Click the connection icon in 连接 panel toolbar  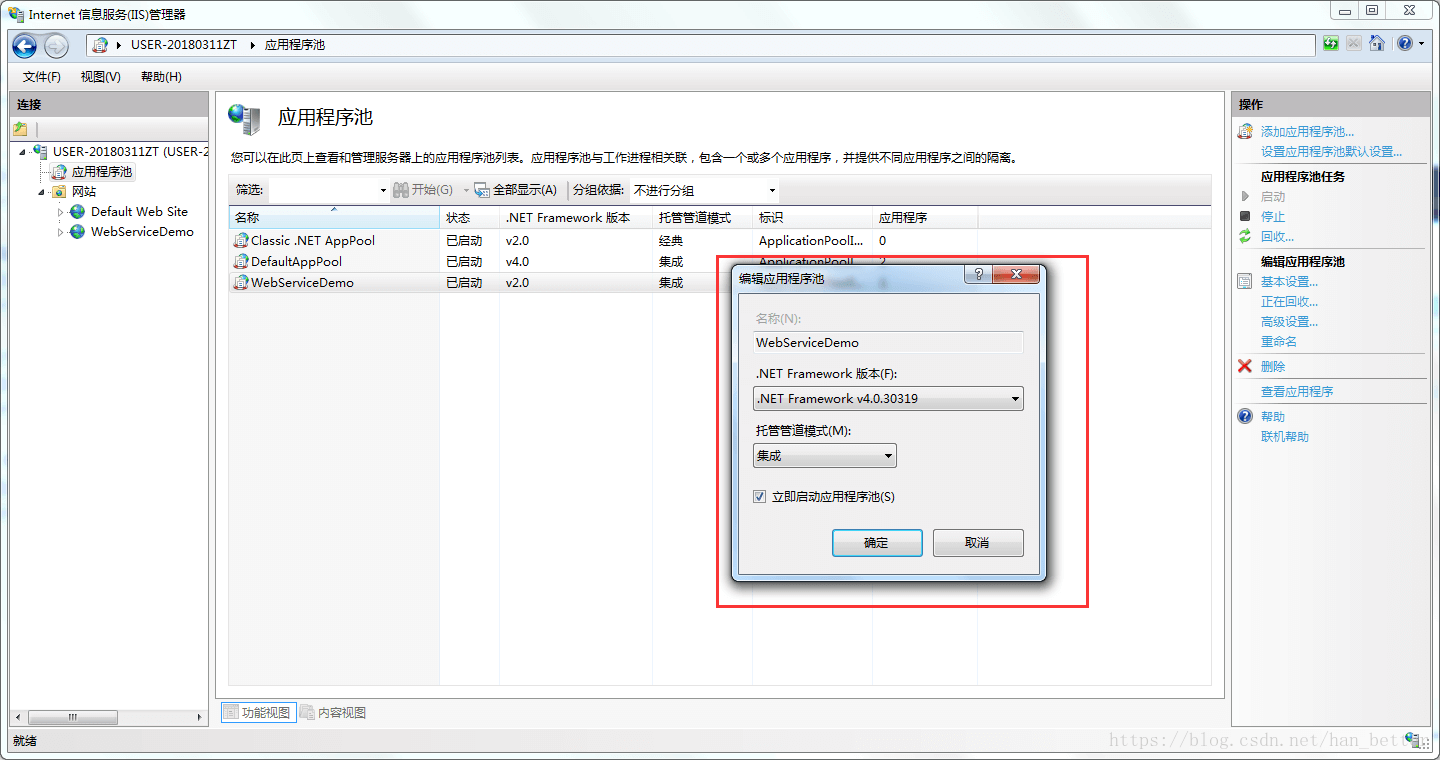click(x=20, y=129)
